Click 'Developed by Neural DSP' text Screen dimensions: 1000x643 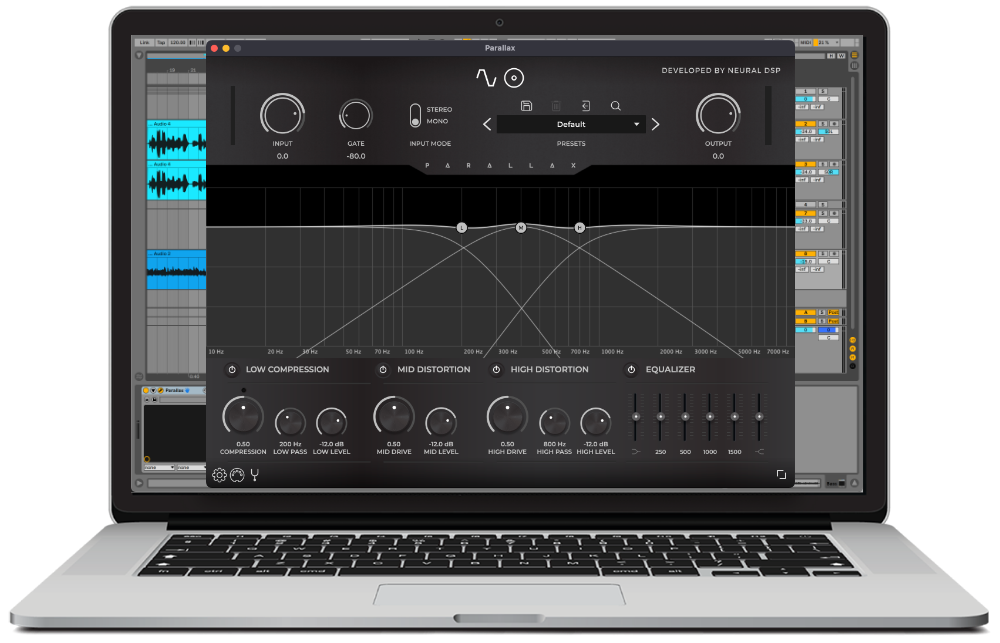[x=721, y=71]
